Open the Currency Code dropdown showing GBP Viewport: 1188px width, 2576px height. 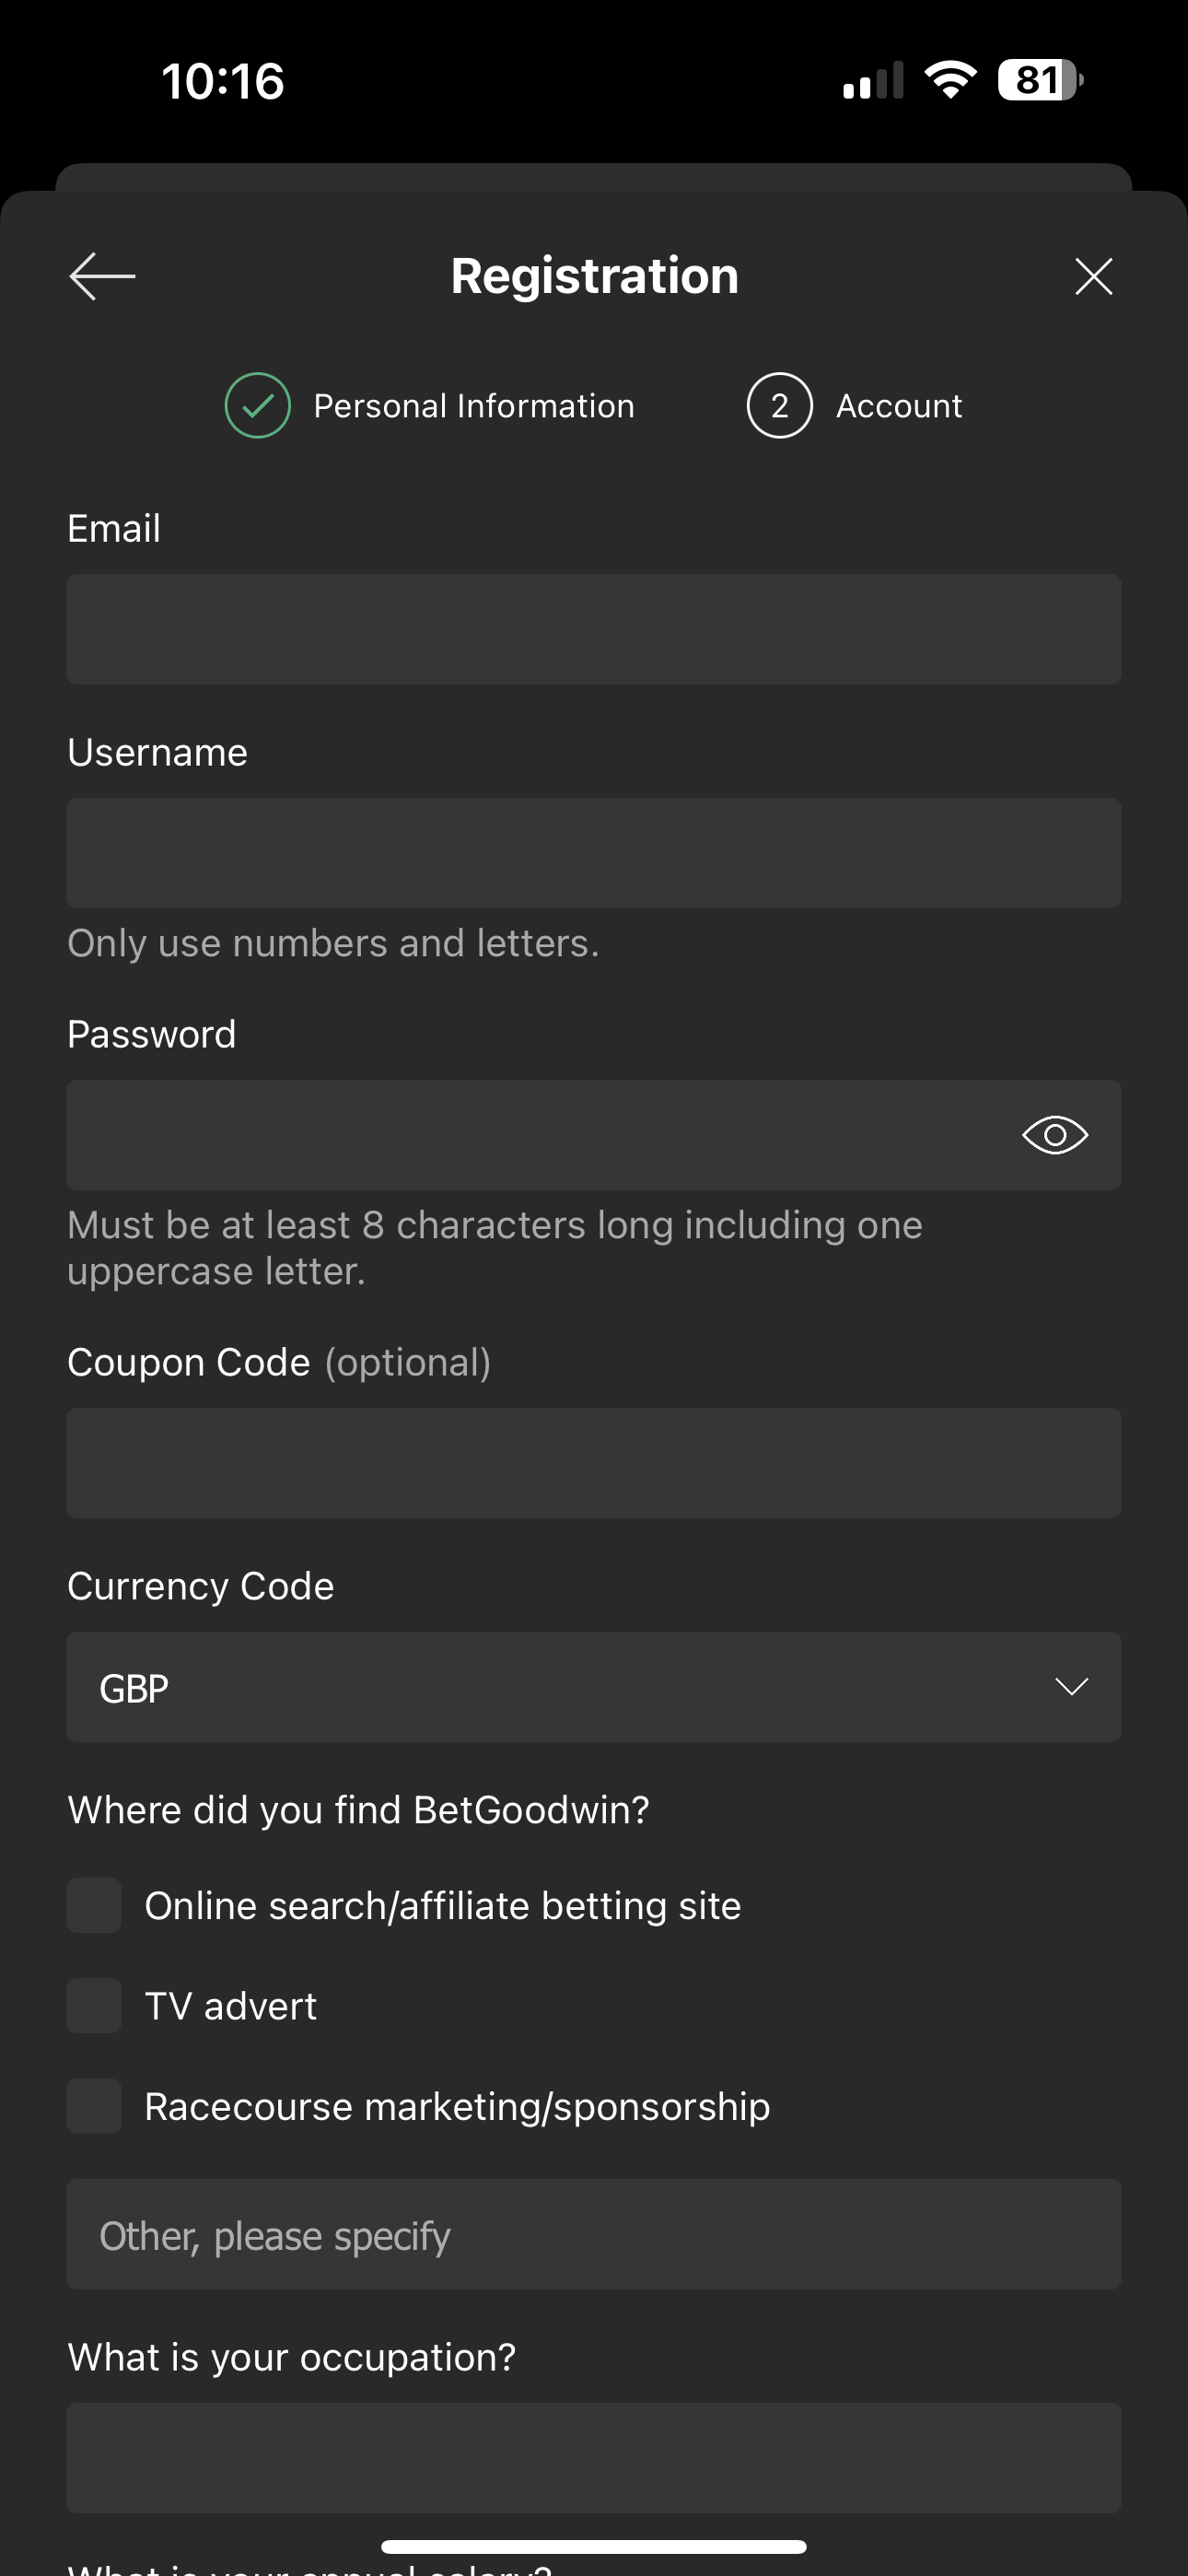tap(594, 1686)
